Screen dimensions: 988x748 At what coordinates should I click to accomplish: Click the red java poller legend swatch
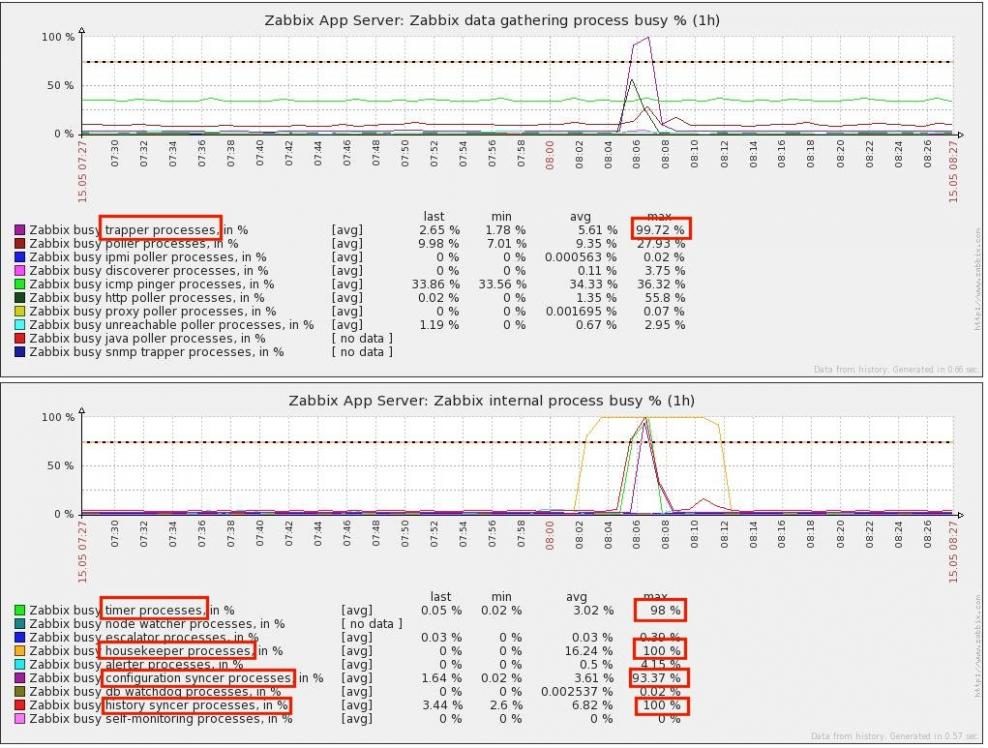(20, 338)
